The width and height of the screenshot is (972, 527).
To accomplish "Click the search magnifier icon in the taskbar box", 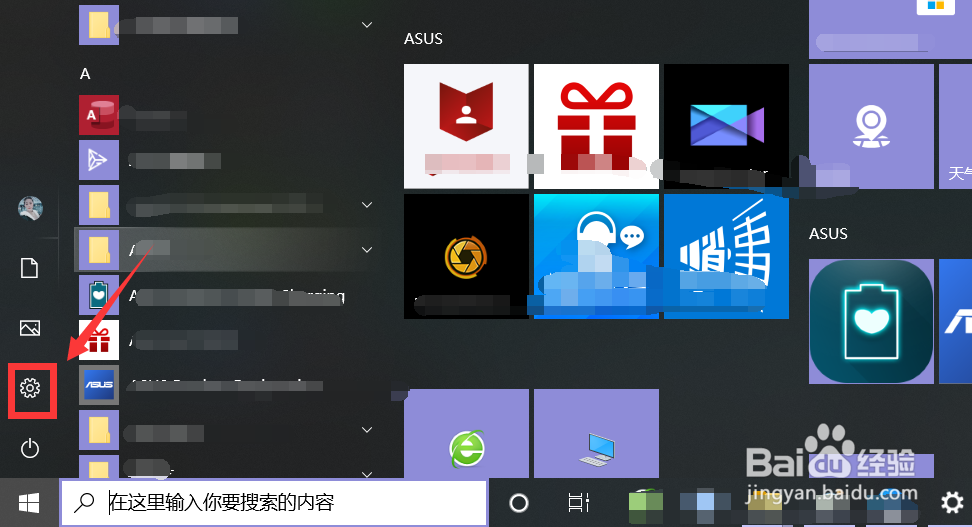I will 84,502.
